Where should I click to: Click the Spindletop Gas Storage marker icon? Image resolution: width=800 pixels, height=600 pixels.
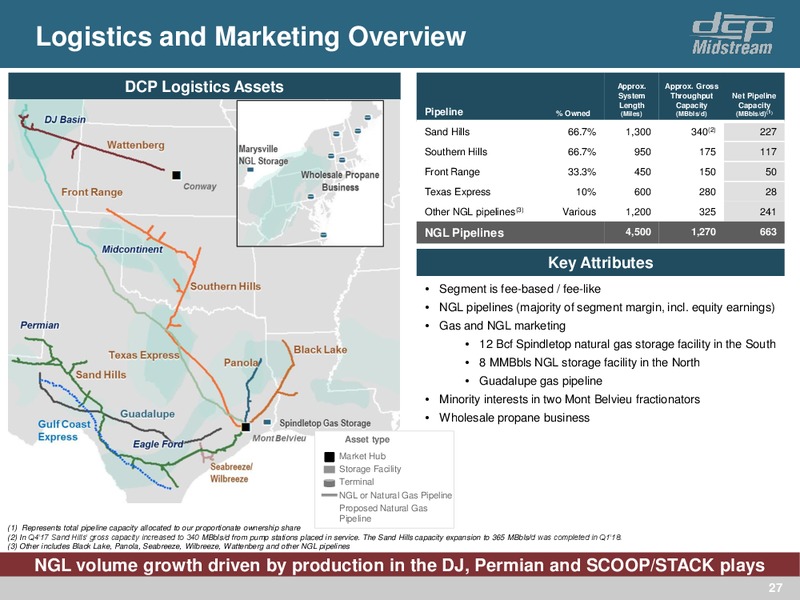tap(267, 422)
